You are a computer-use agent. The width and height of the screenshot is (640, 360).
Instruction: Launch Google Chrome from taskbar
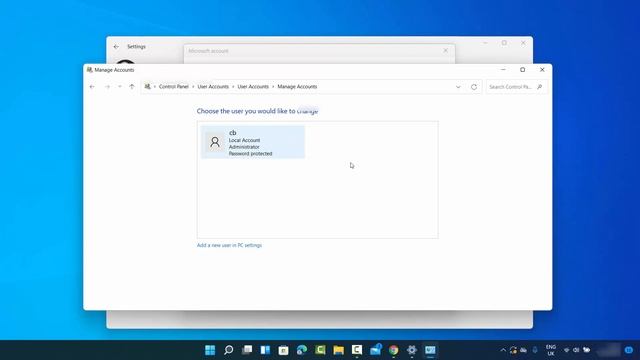(393, 350)
